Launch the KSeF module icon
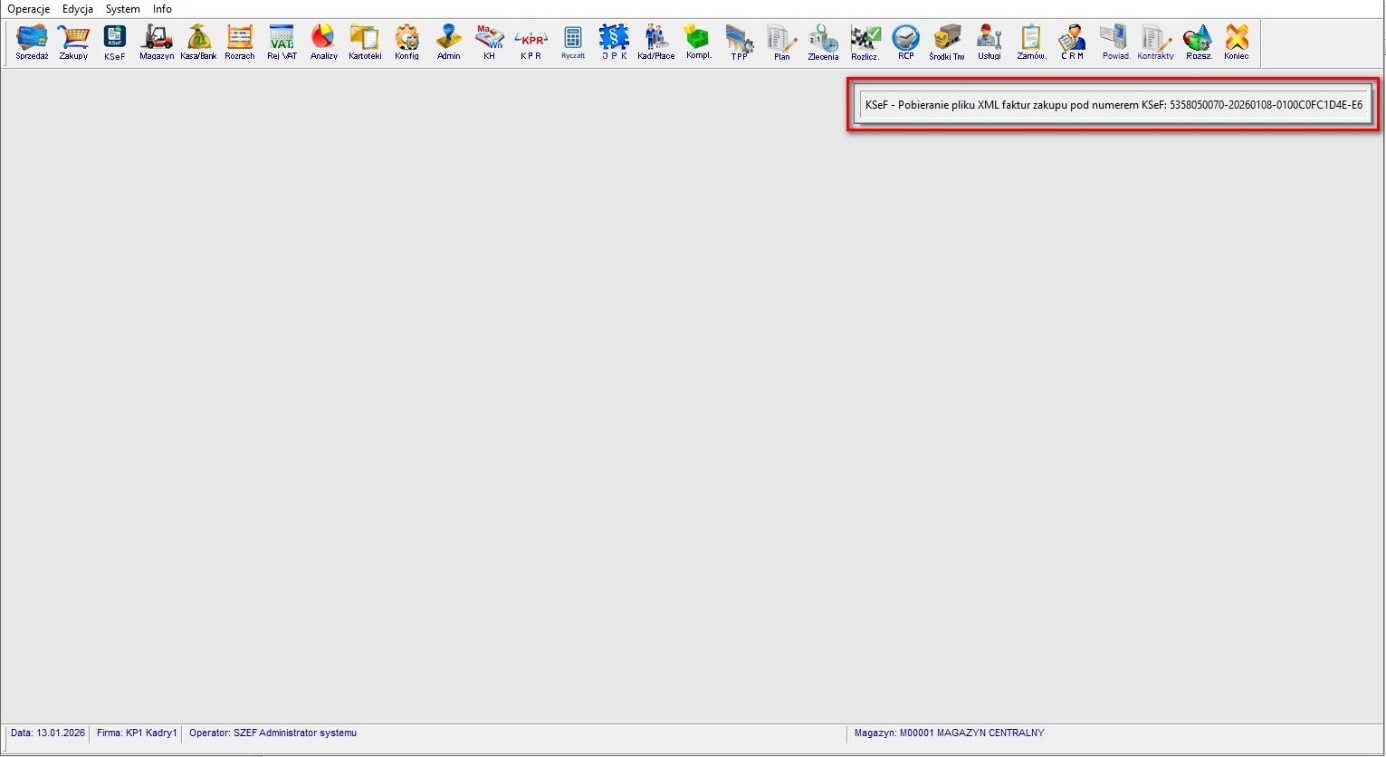1386x757 pixels. (115, 42)
